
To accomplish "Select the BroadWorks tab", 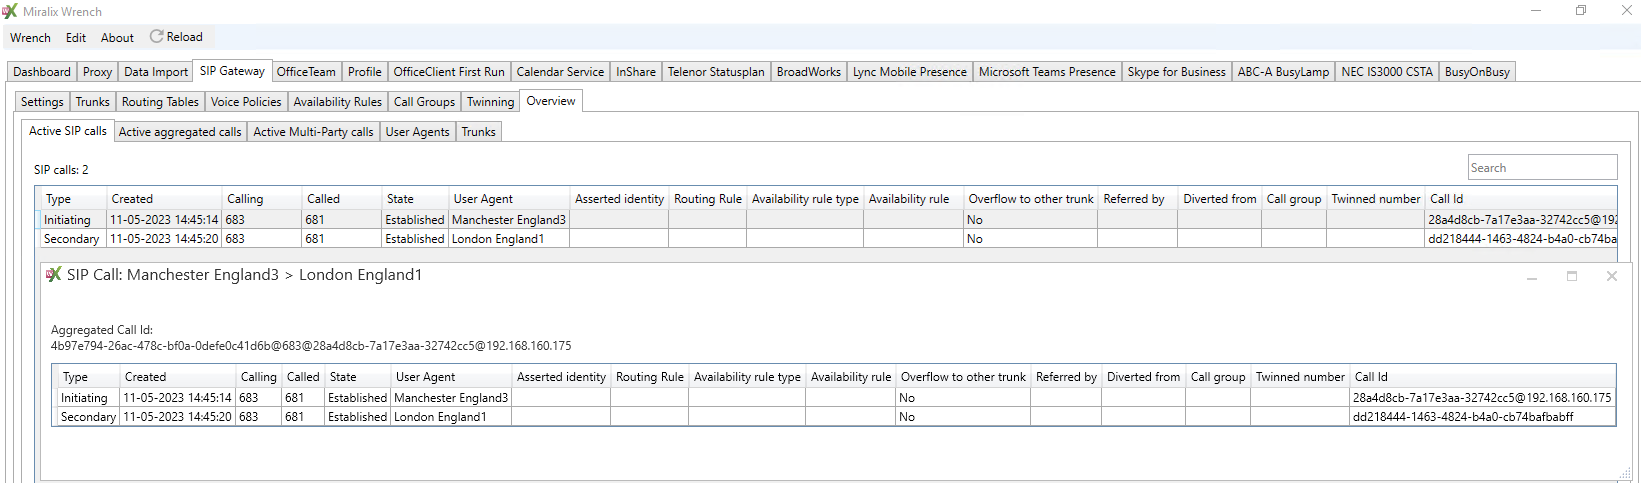I will pyautogui.click(x=809, y=72).
